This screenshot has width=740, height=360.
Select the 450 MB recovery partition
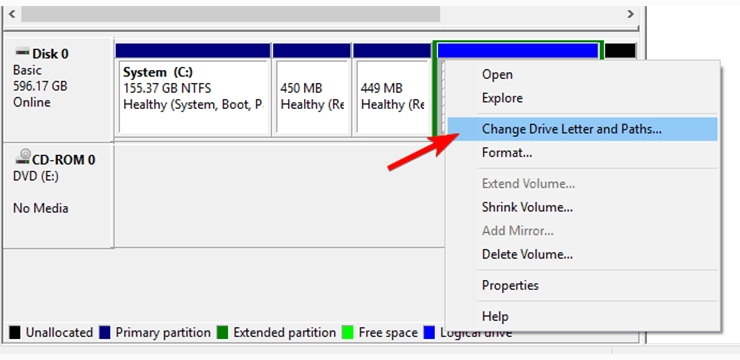point(311,90)
